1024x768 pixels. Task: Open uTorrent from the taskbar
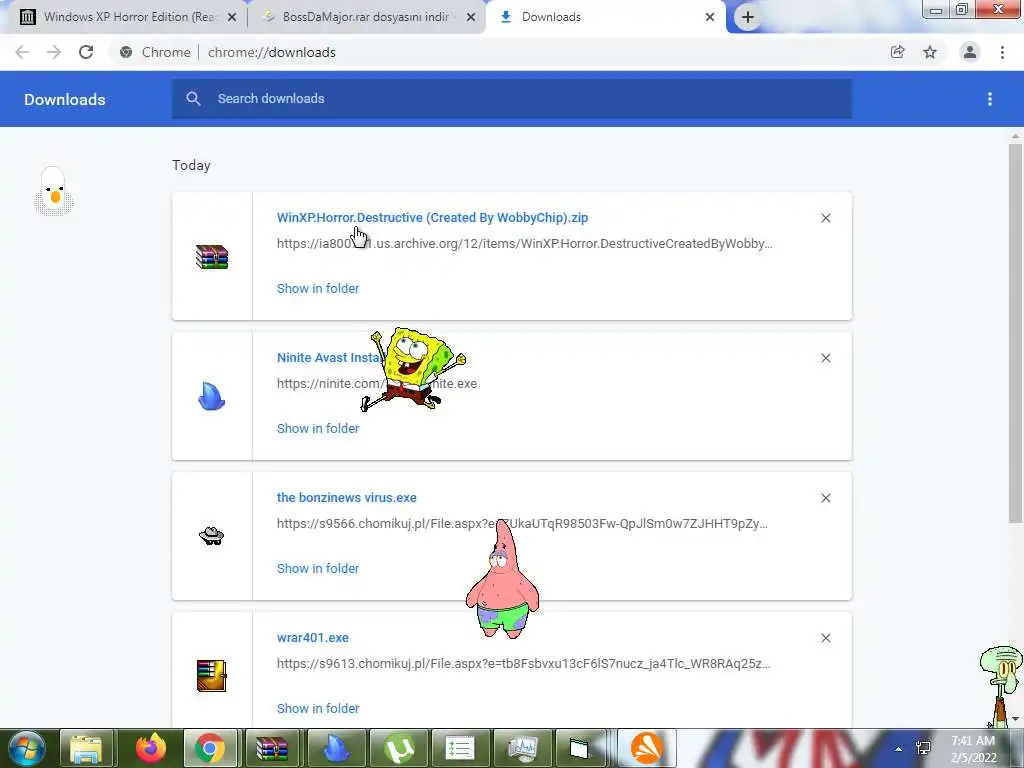(399, 748)
